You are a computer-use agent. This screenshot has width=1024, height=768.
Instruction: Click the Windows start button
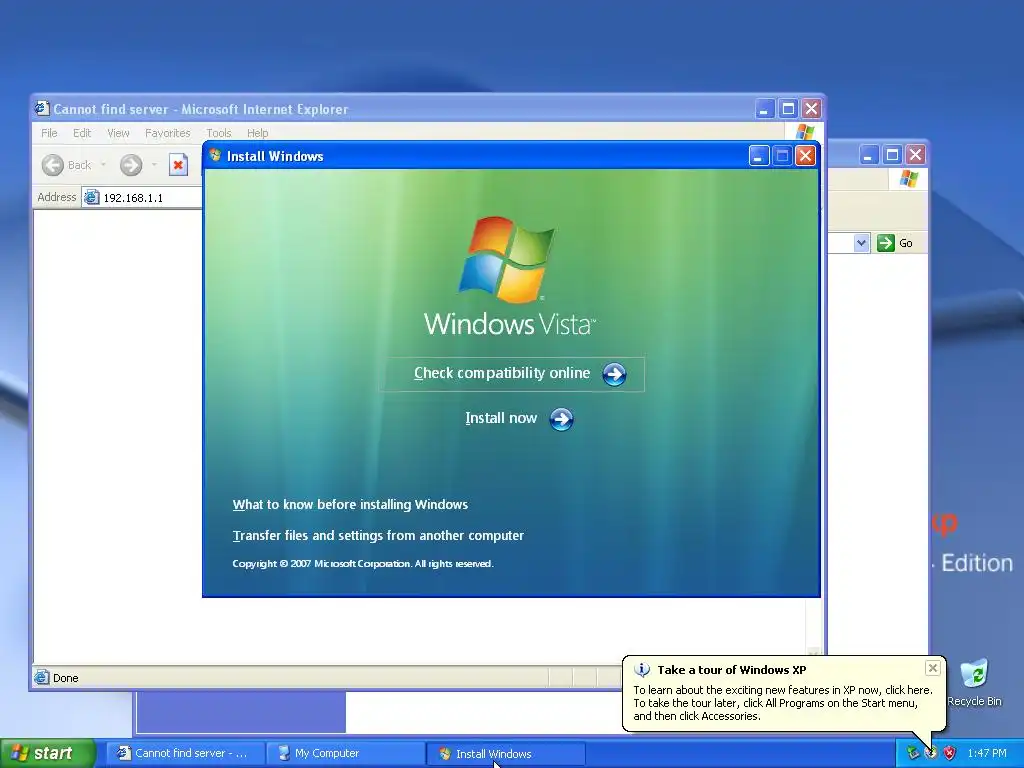[x=47, y=753]
